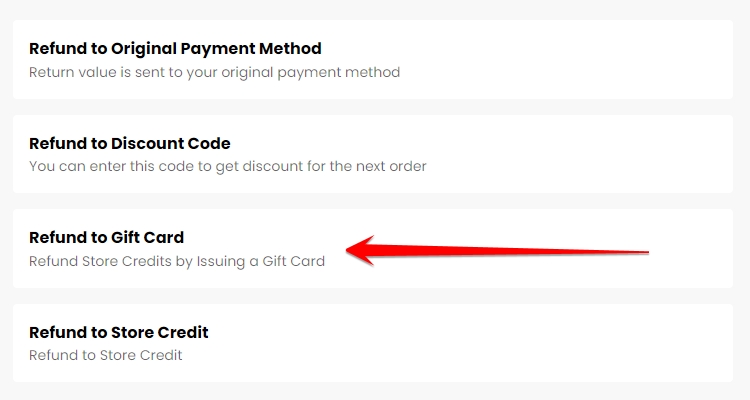The image size is (750, 400).
Task: Click the 'Refund to Discount Code' heading
Action: (130, 143)
